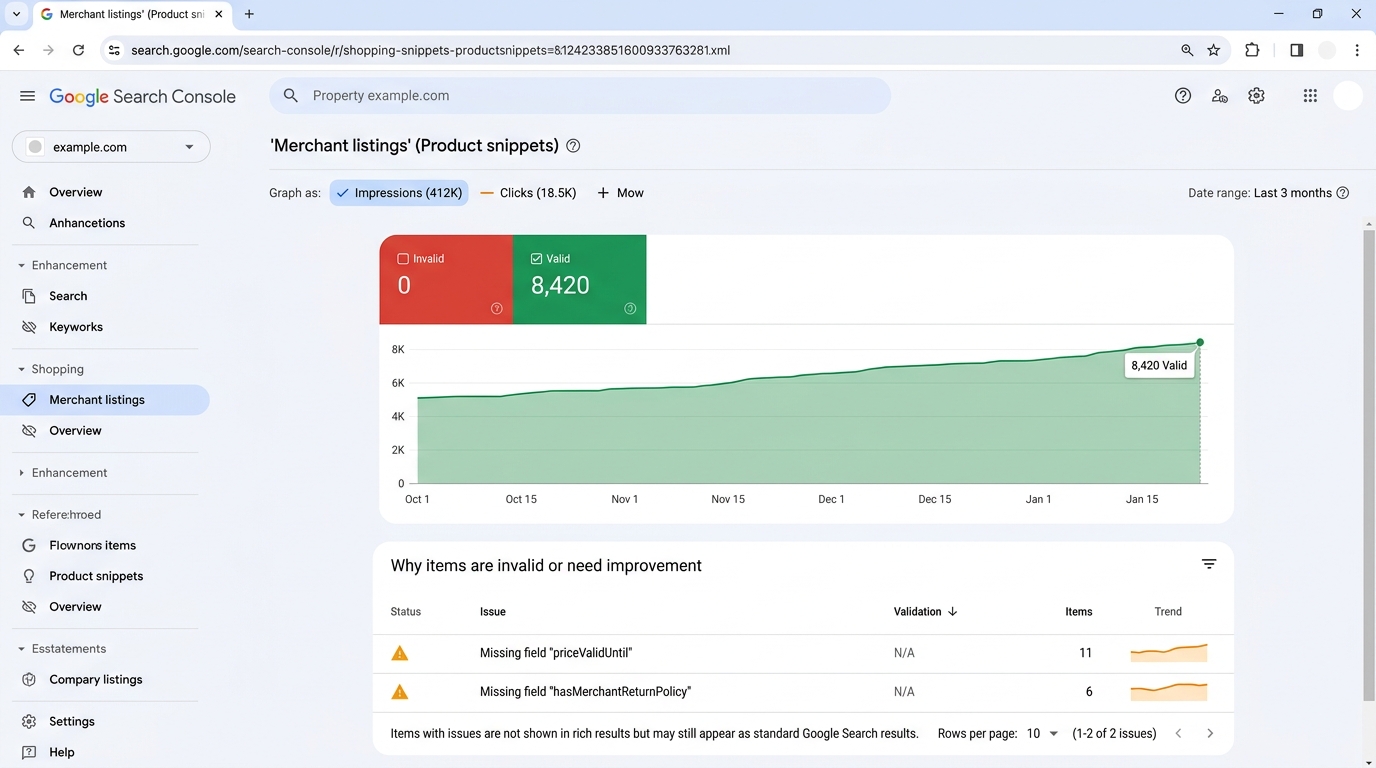Image resolution: width=1376 pixels, height=768 pixels.
Task: Click the help icon in the Invalid card
Action: (x=497, y=309)
